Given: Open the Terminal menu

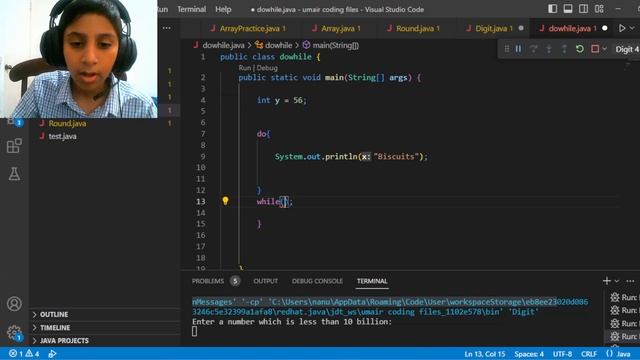Looking at the screenshot, I should (191, 9).
